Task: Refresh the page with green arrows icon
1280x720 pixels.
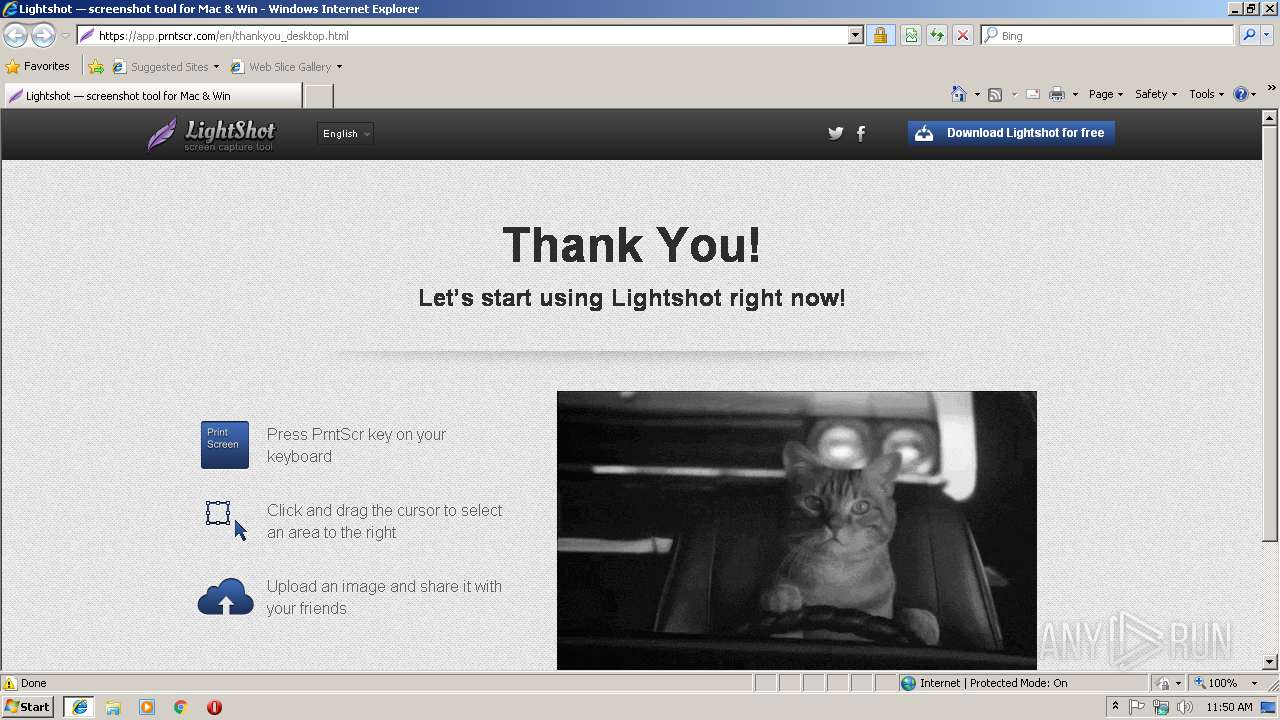Action: point(937,35)
